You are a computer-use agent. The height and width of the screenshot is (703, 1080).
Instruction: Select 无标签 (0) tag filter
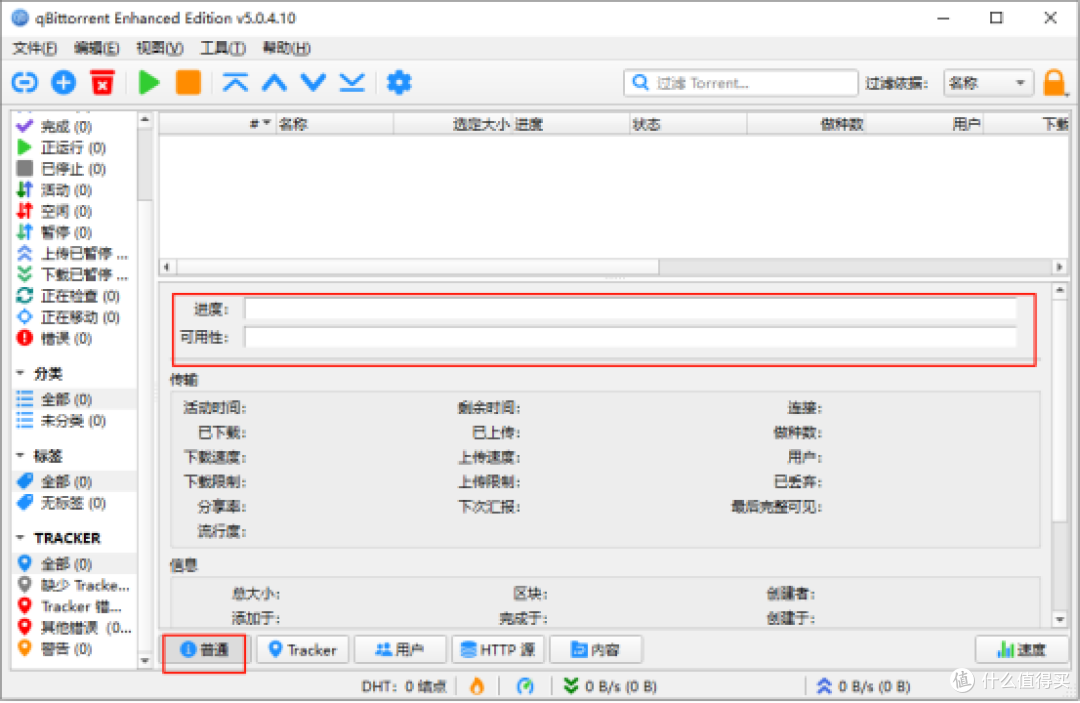pos(73,503)
